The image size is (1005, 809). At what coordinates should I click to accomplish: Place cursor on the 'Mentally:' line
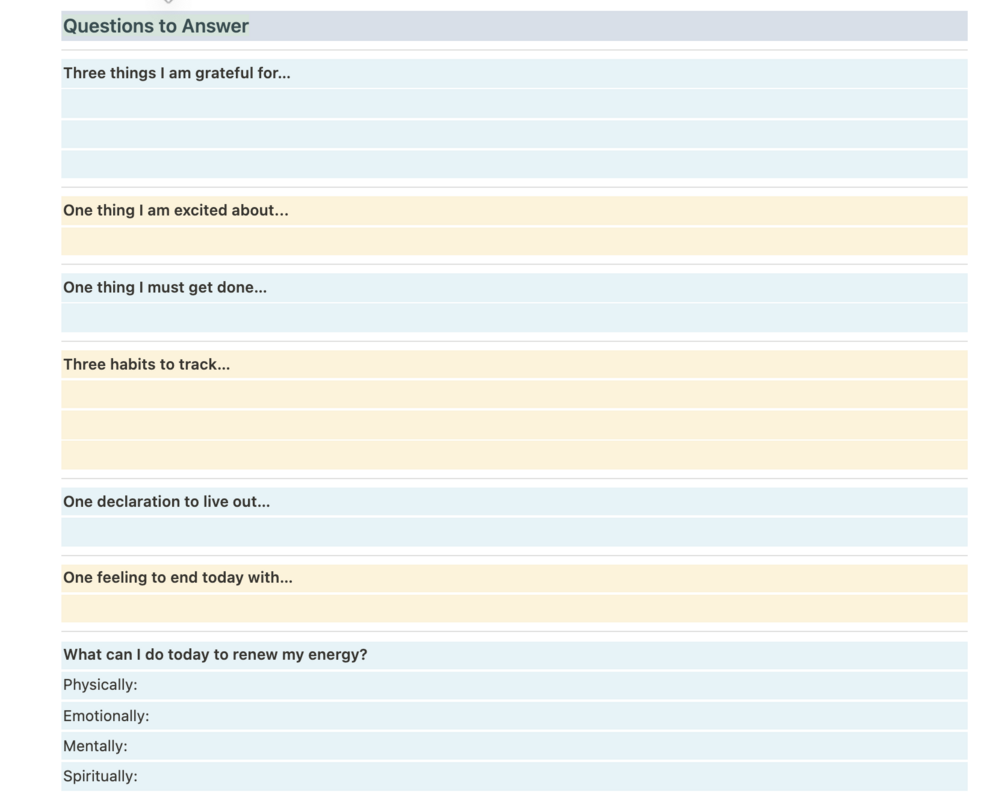point(514,746)
